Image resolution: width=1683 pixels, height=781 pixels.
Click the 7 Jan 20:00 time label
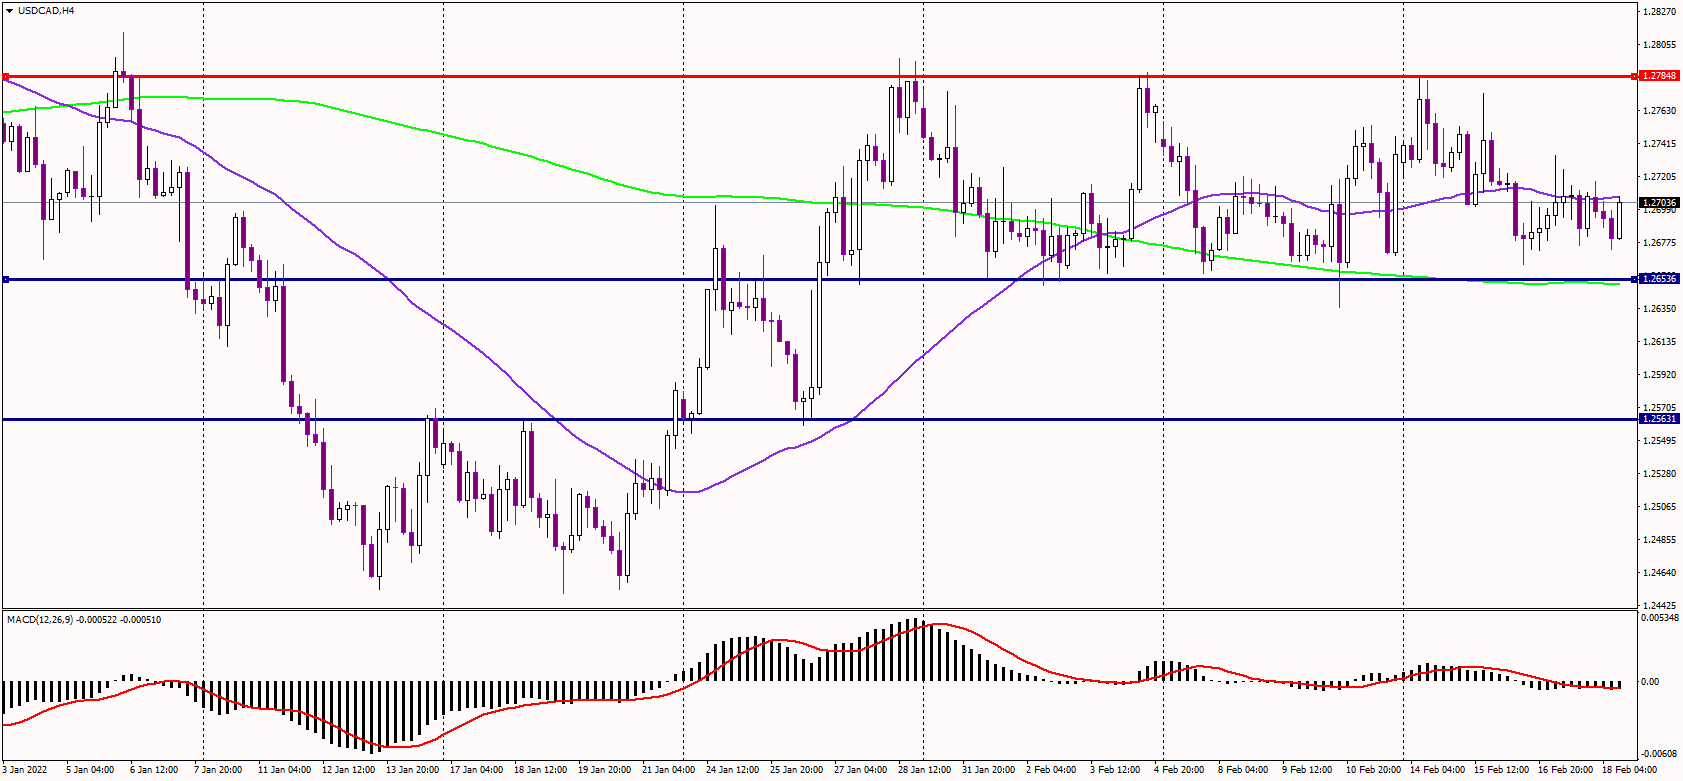point(218,770)
